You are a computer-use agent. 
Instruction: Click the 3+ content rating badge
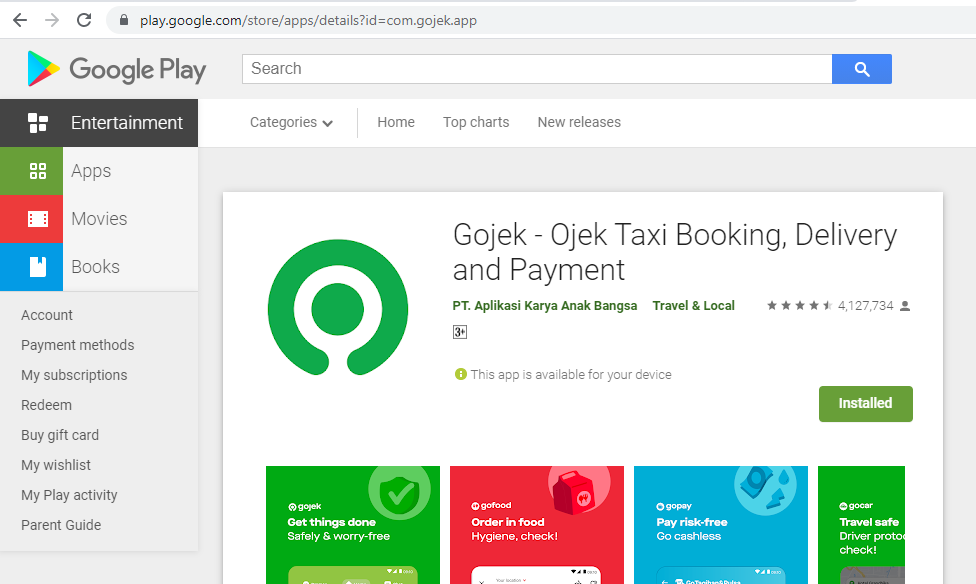pyautogui.click(x=459, y=331)
